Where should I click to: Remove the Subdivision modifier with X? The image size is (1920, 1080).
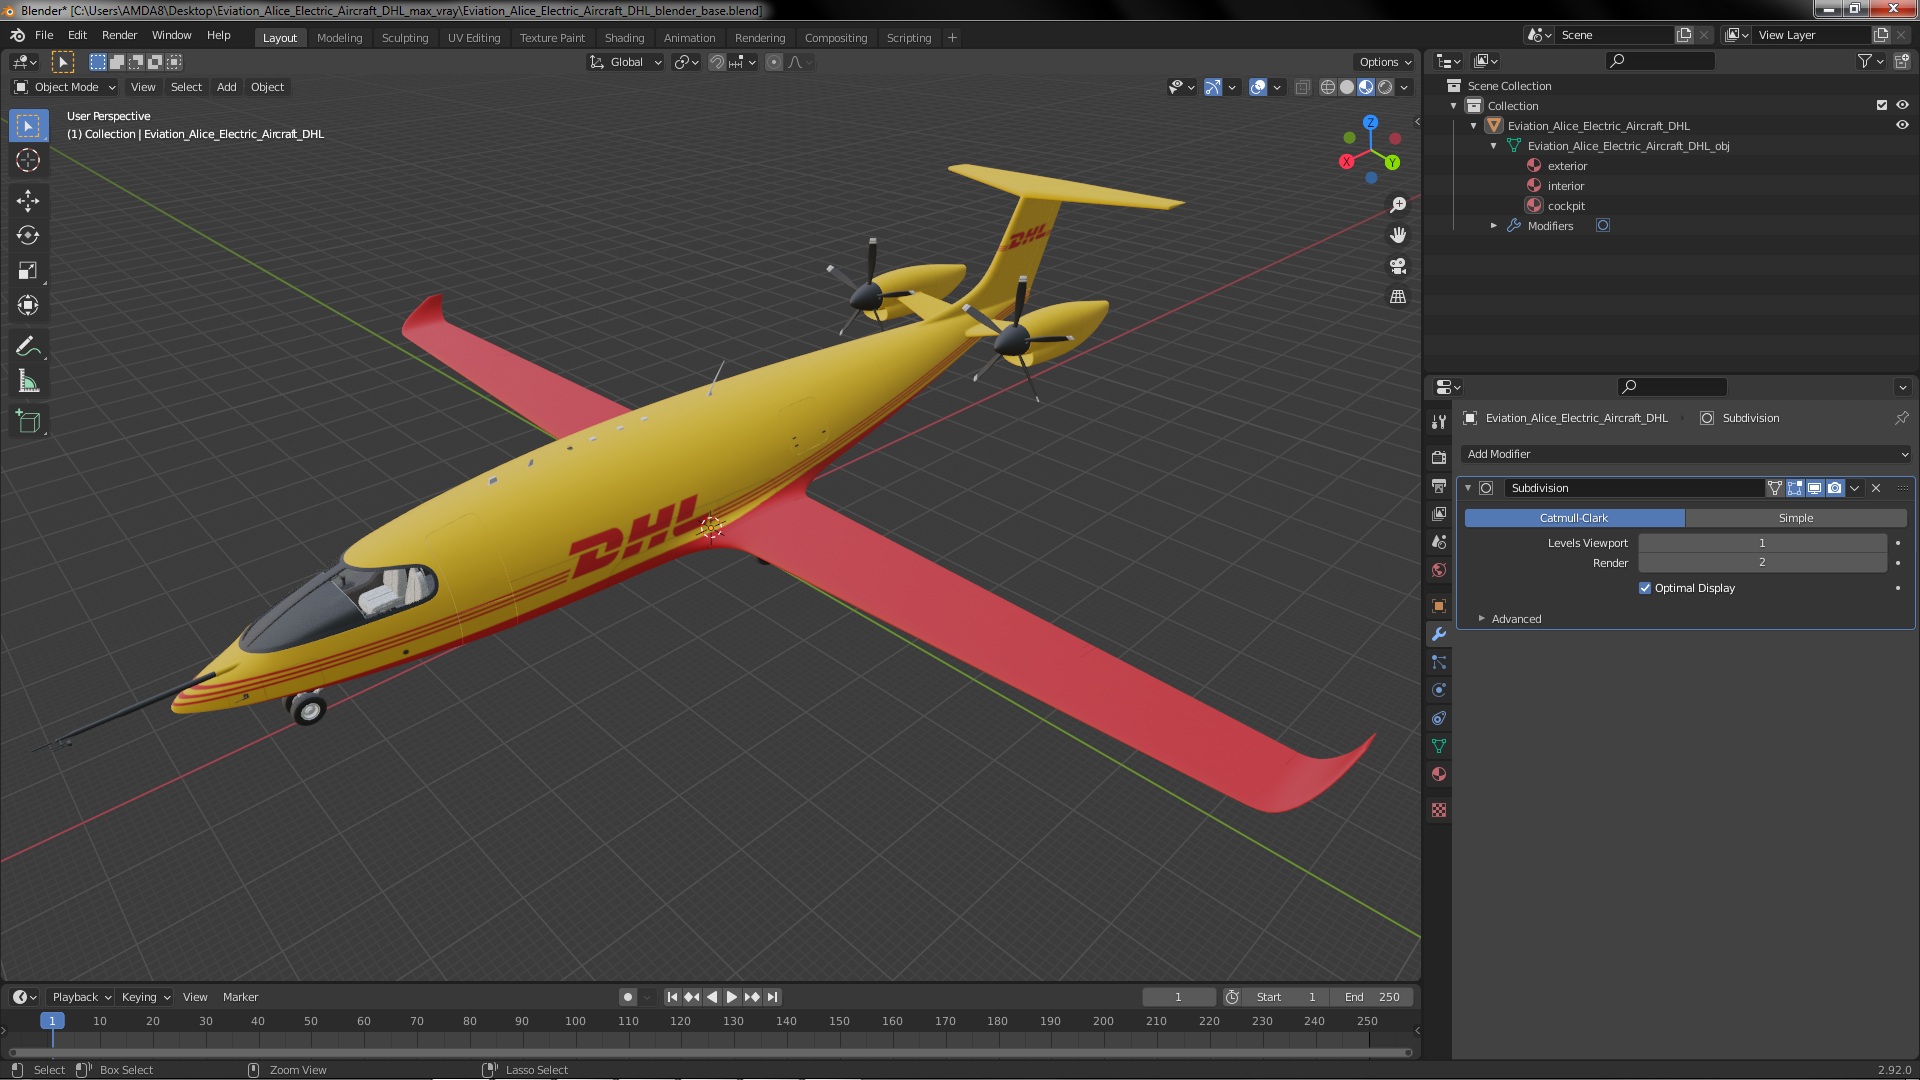(x=1876, y=488)
